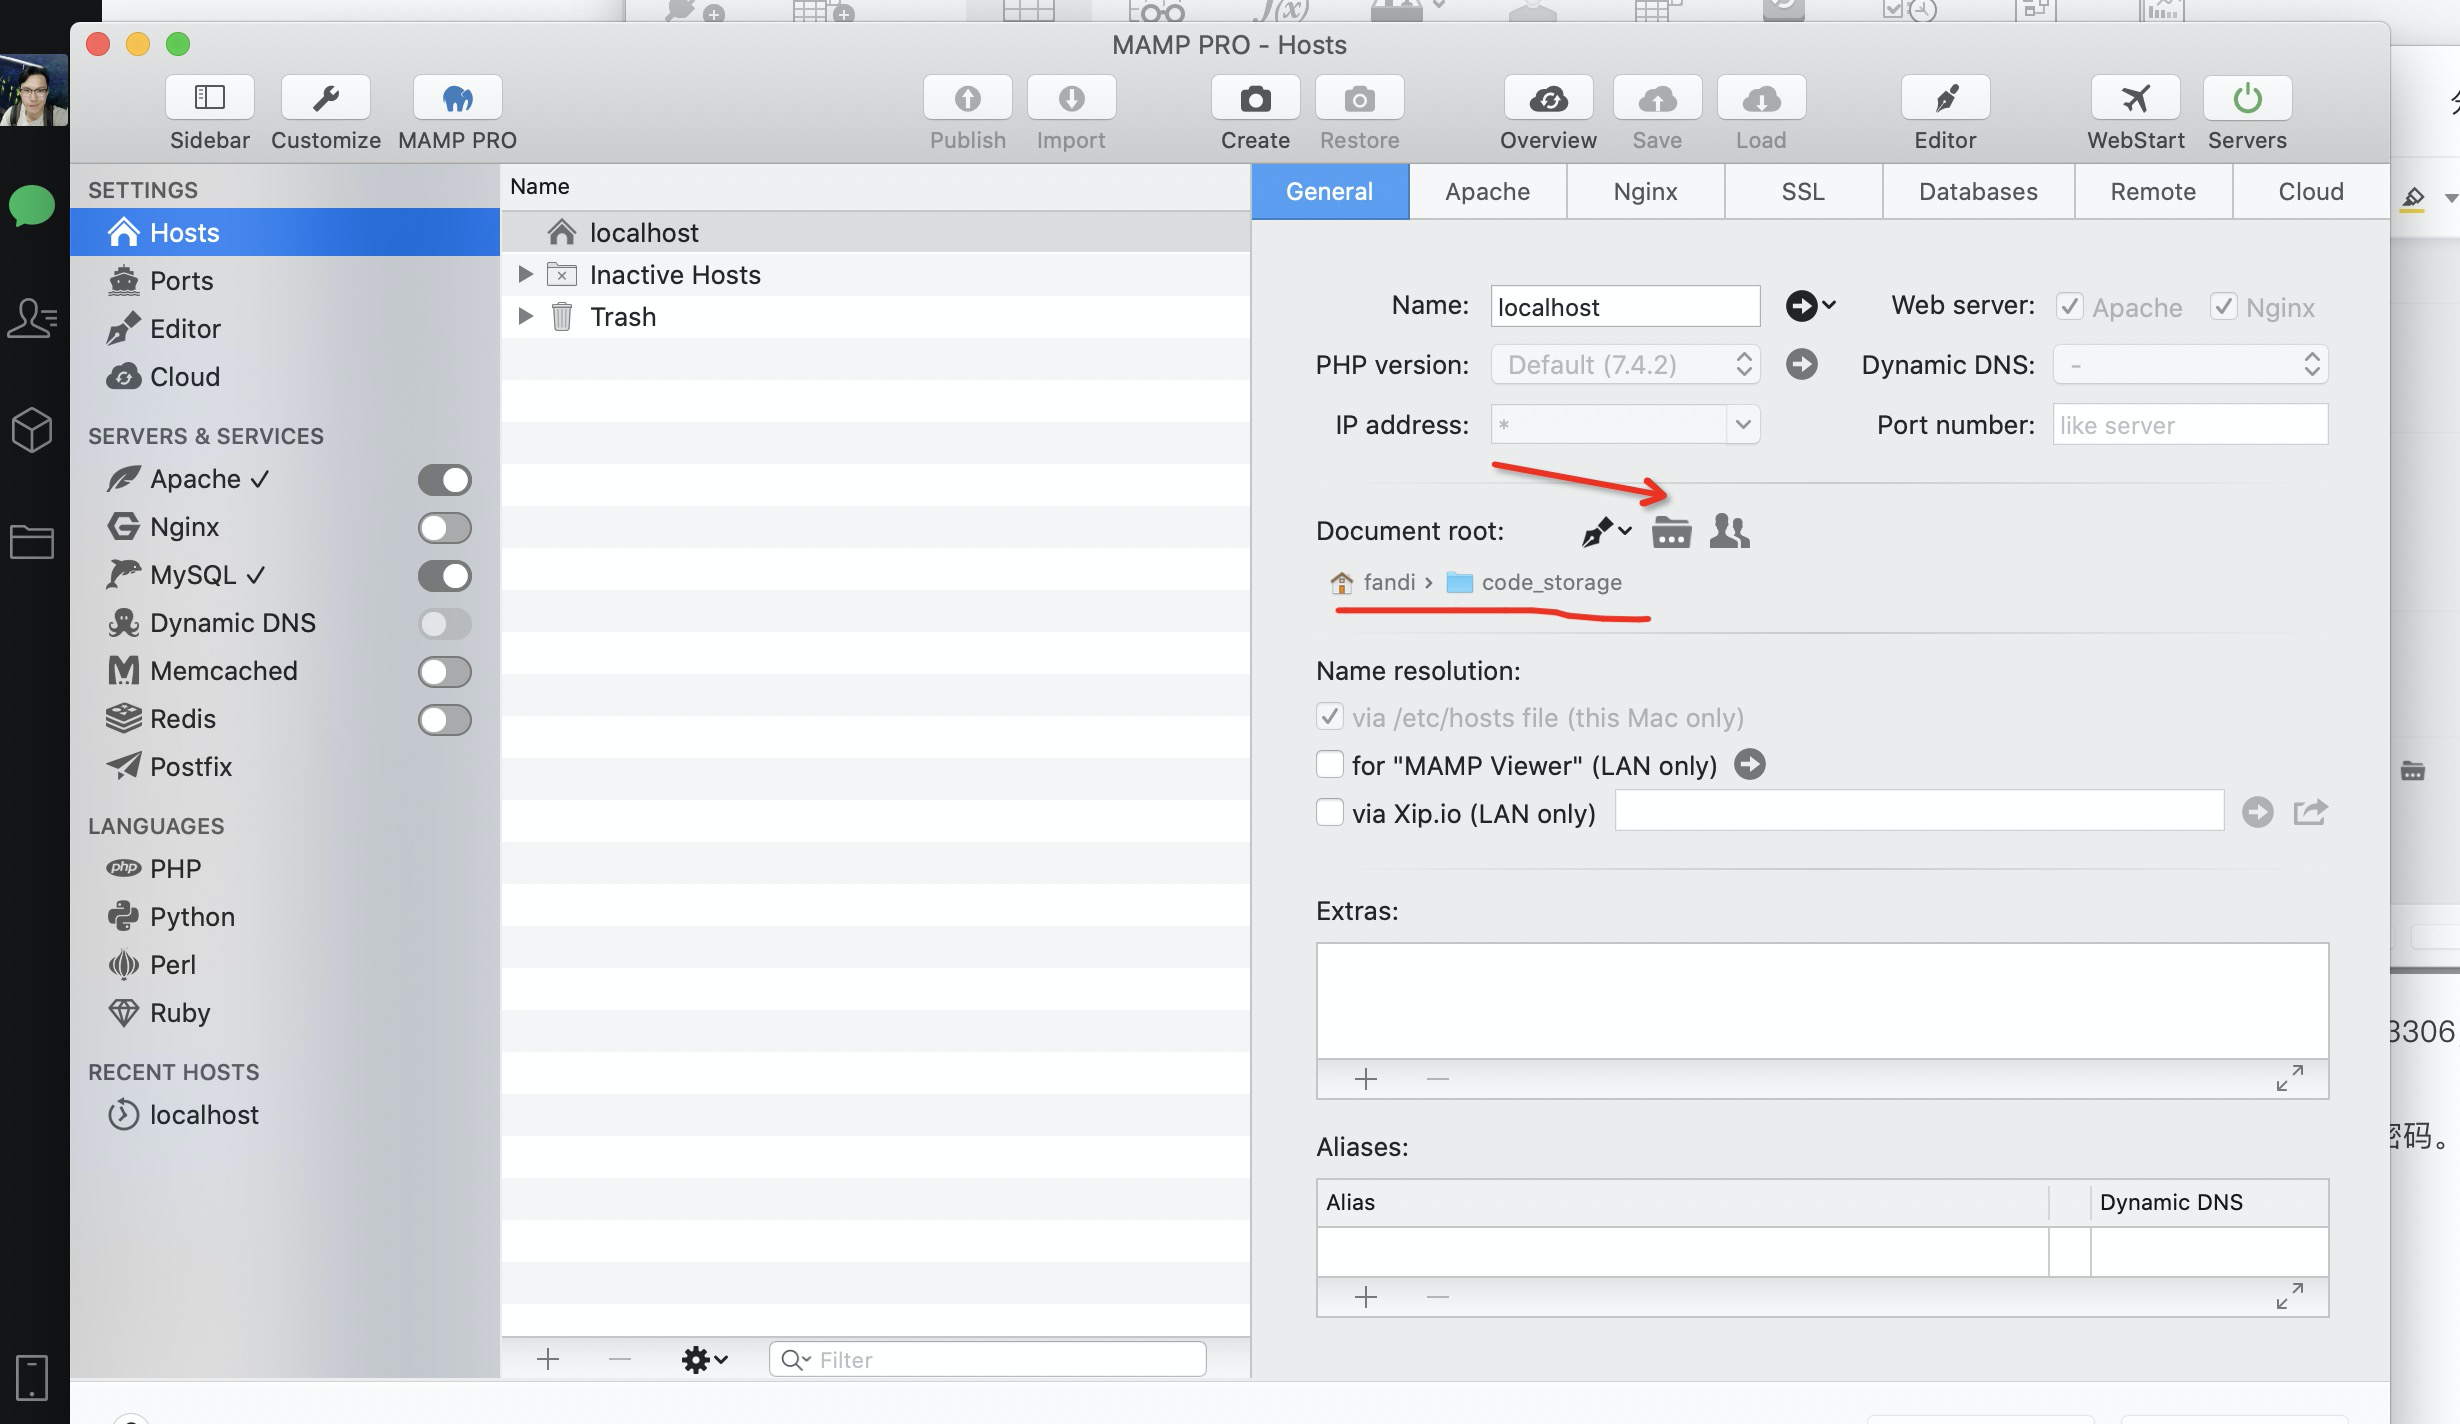Open the PHP version dropdown
The width and height of the screenshot is (2460, 1424).
point(1626,364)
